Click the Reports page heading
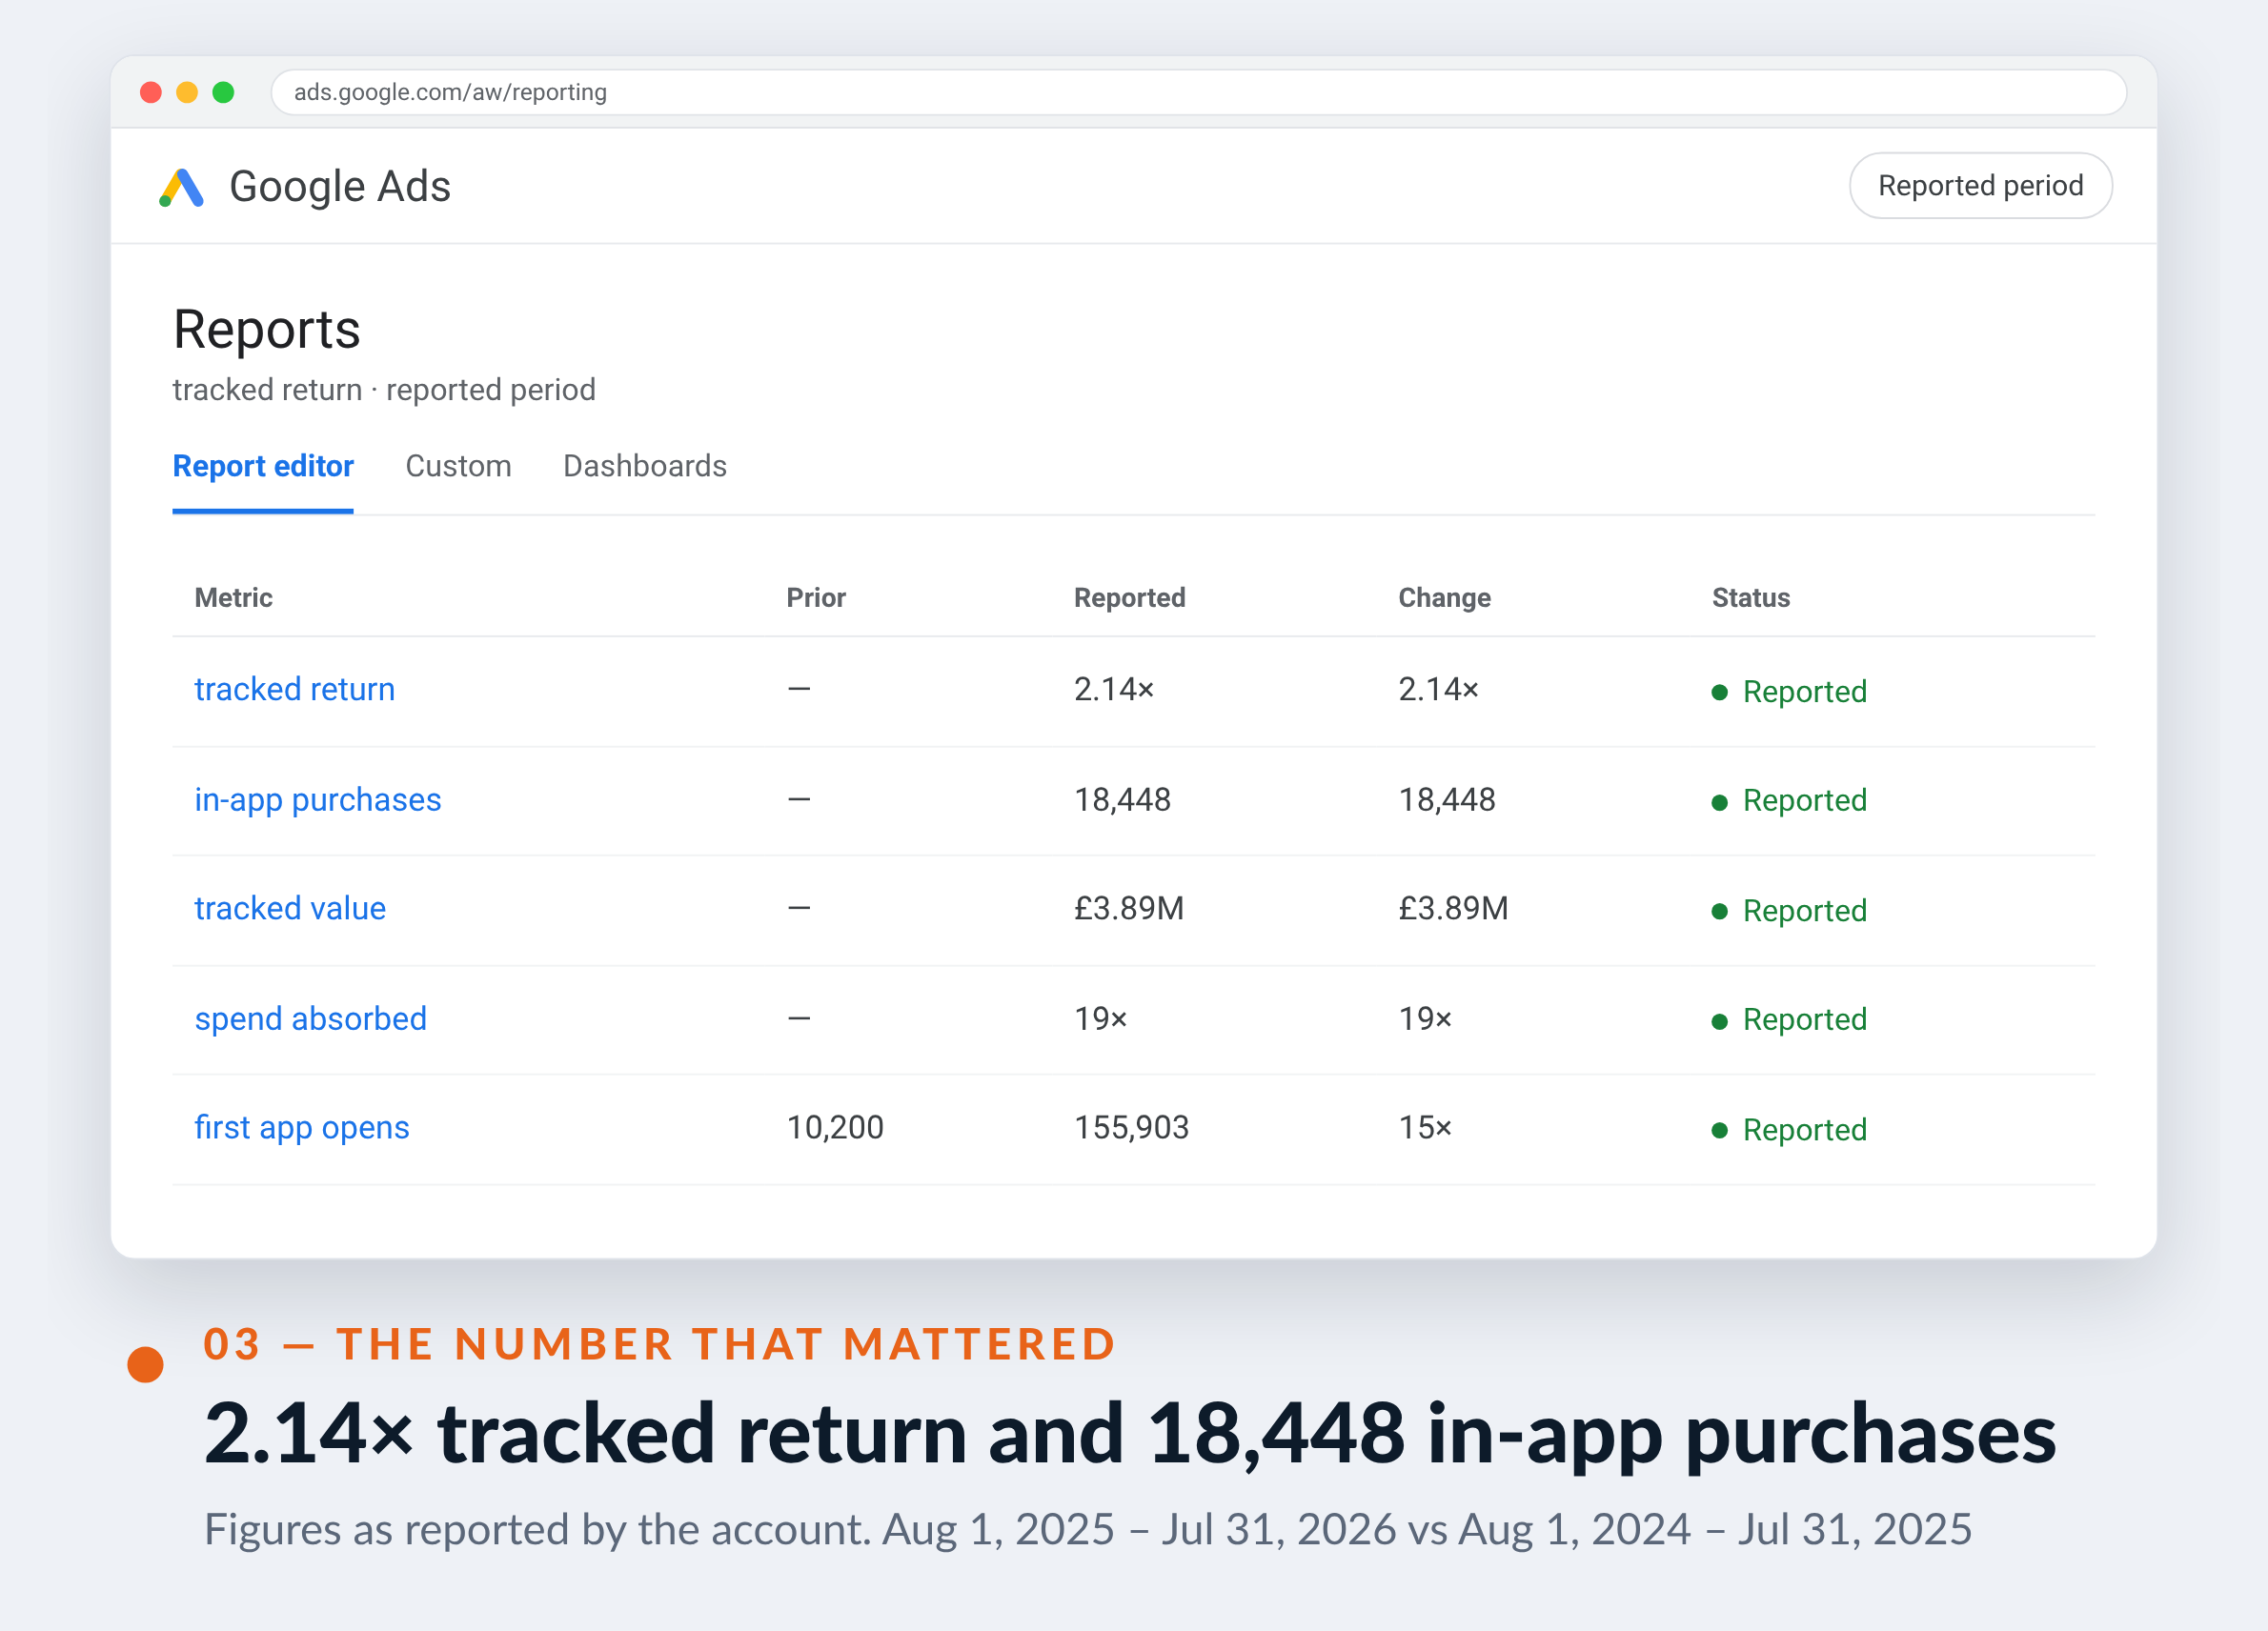Viewport: 2268px width, 1631px height. [267, 330]
